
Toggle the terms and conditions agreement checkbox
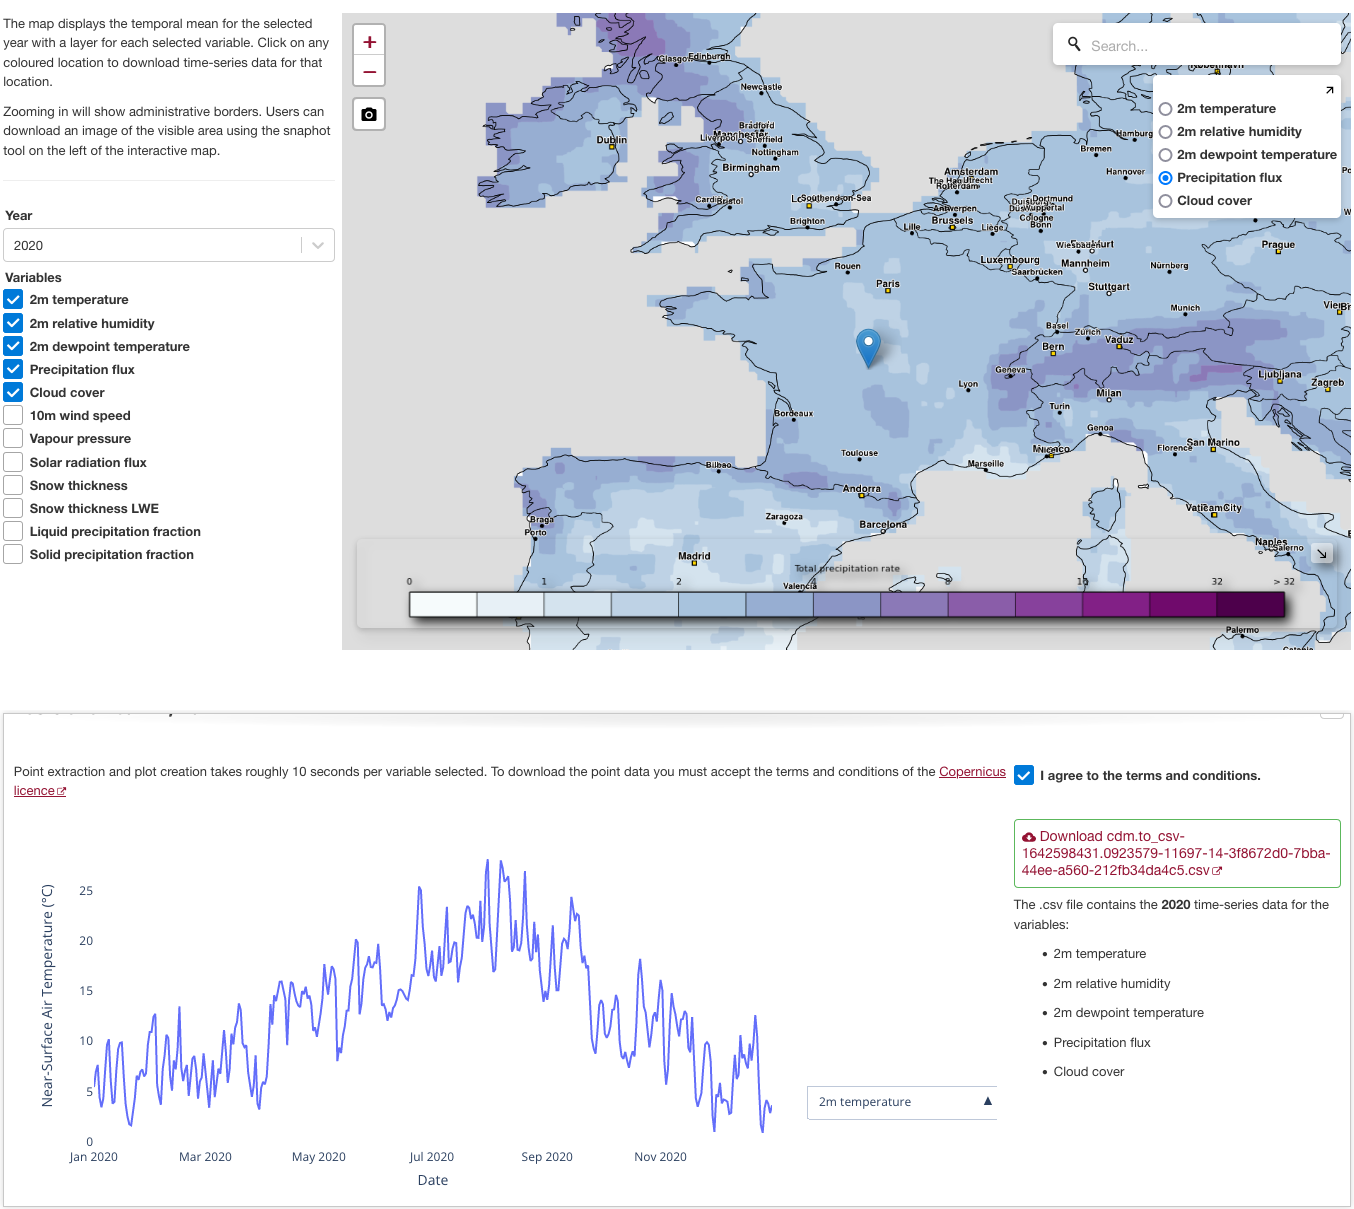pos(1024,775)
